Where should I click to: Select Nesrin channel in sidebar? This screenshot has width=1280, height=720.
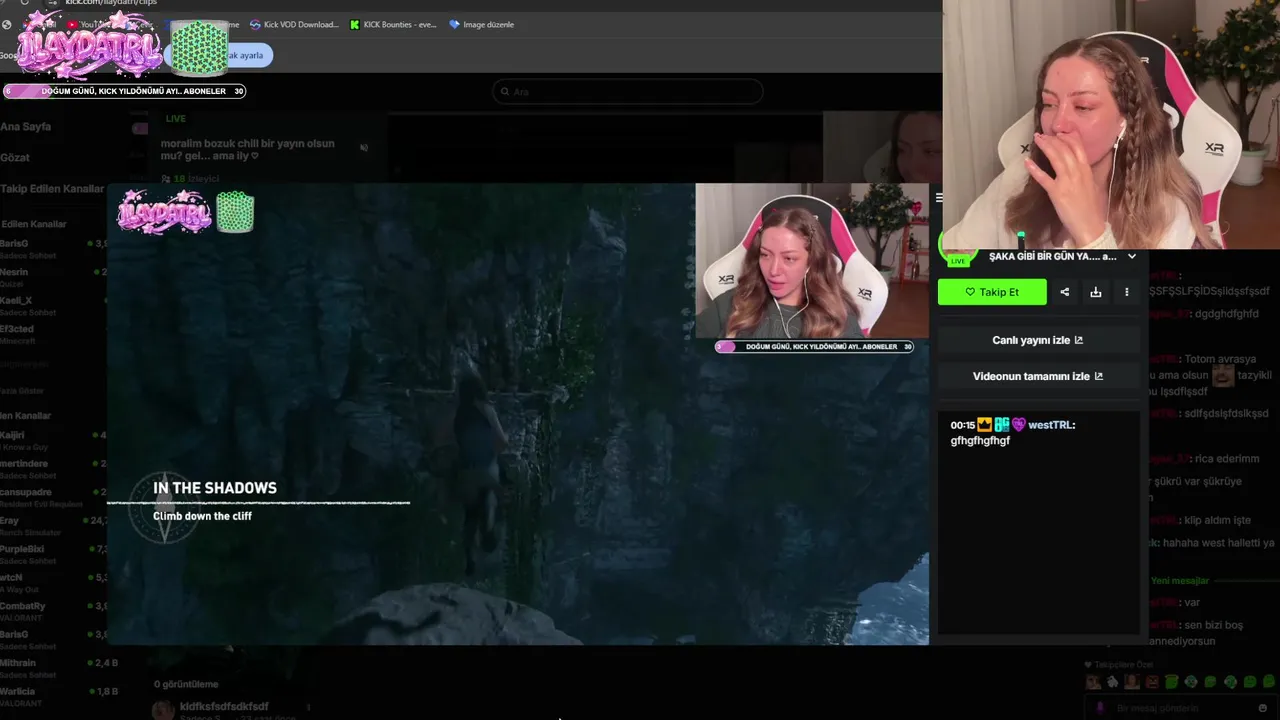coord(53,277)
